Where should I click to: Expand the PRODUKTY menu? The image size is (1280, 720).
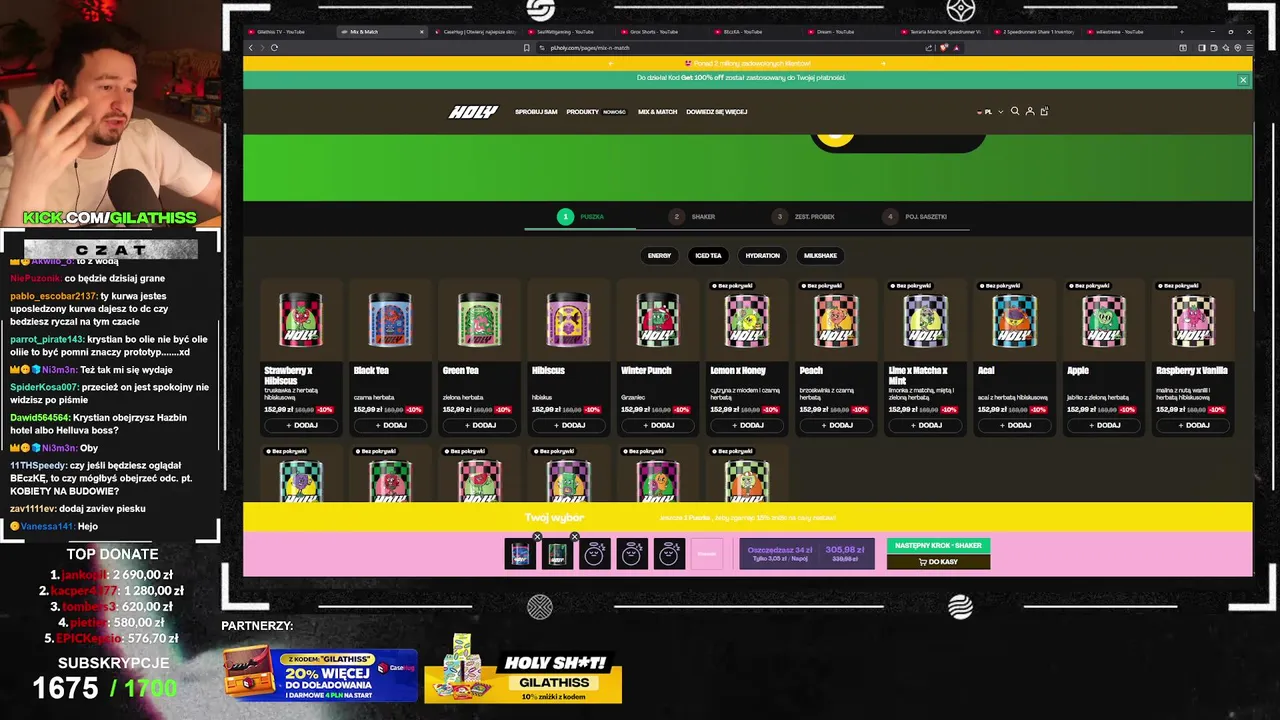(x=583, y=112)
